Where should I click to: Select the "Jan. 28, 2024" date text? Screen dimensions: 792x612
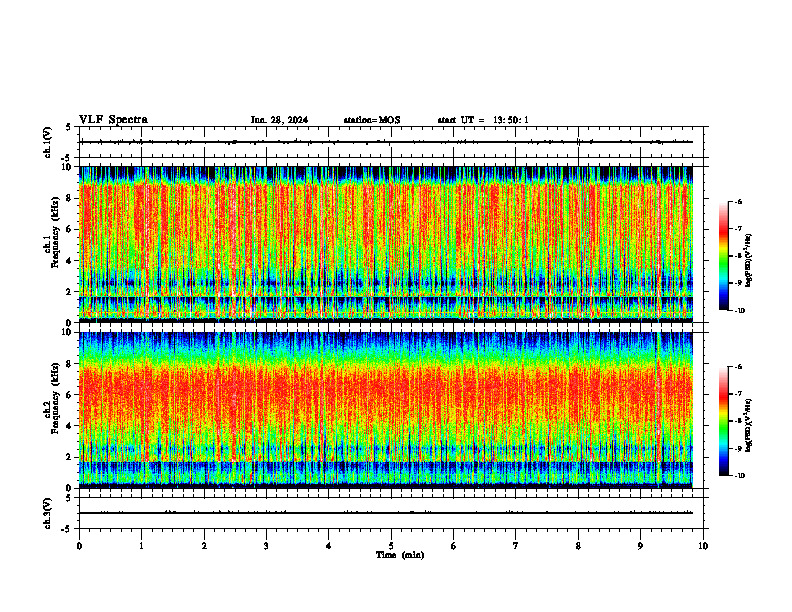click(x=279, y=120)
